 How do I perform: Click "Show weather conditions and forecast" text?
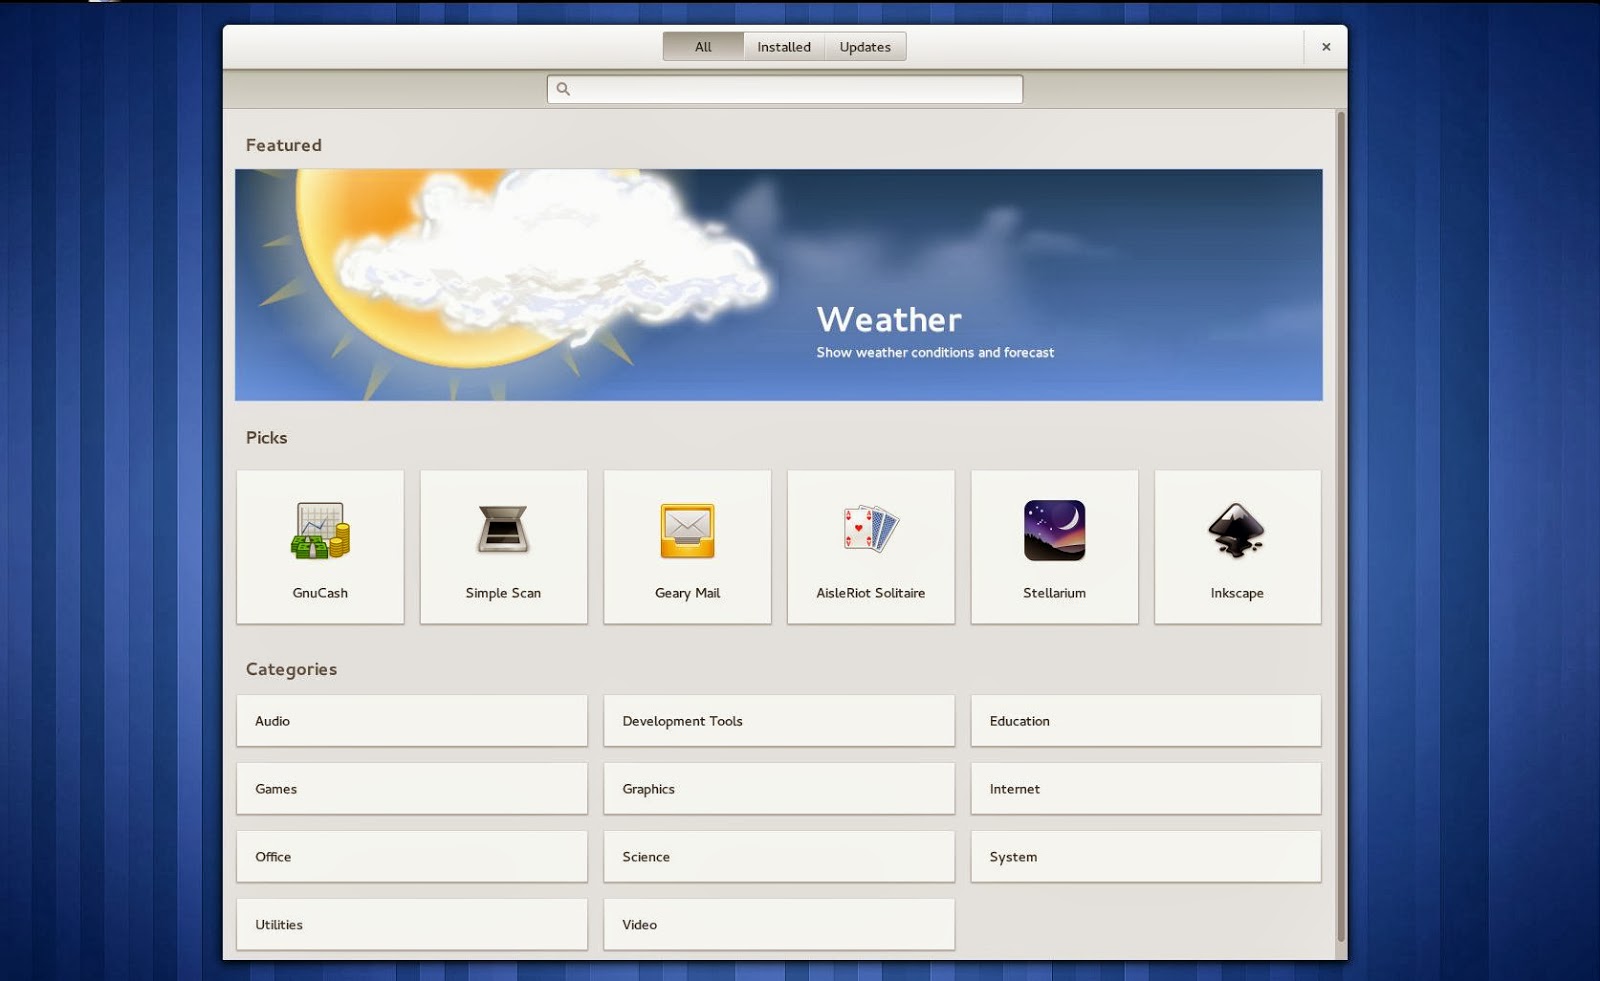click(935, 352)
